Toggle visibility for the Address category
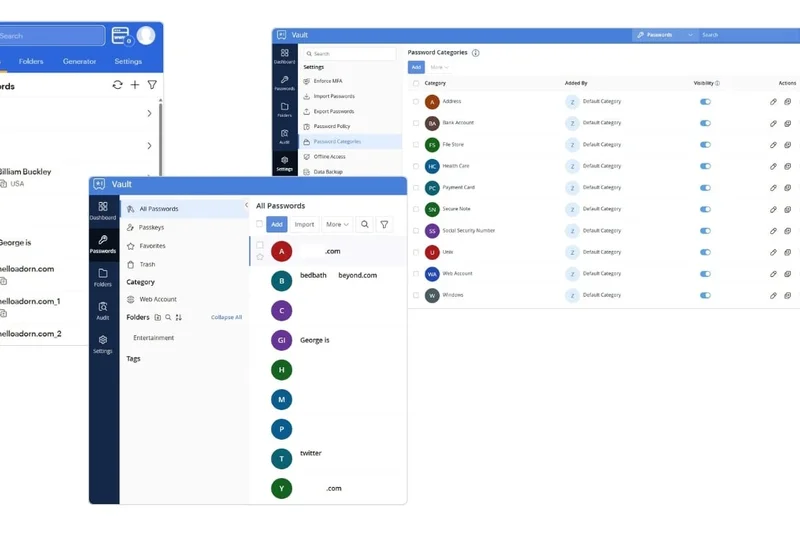 point(705,101)
